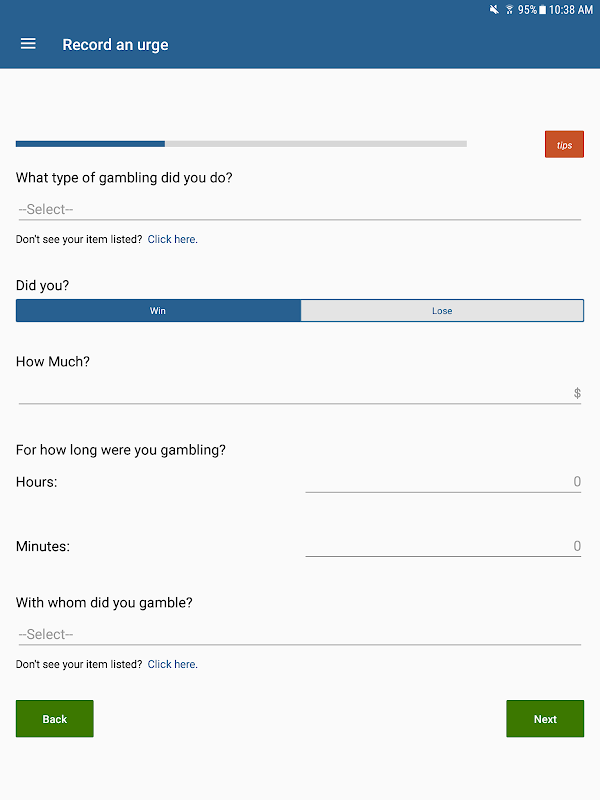600x800 pixels.
Task: Tap the muted sound status icon
Action: (x=494, y=10)
